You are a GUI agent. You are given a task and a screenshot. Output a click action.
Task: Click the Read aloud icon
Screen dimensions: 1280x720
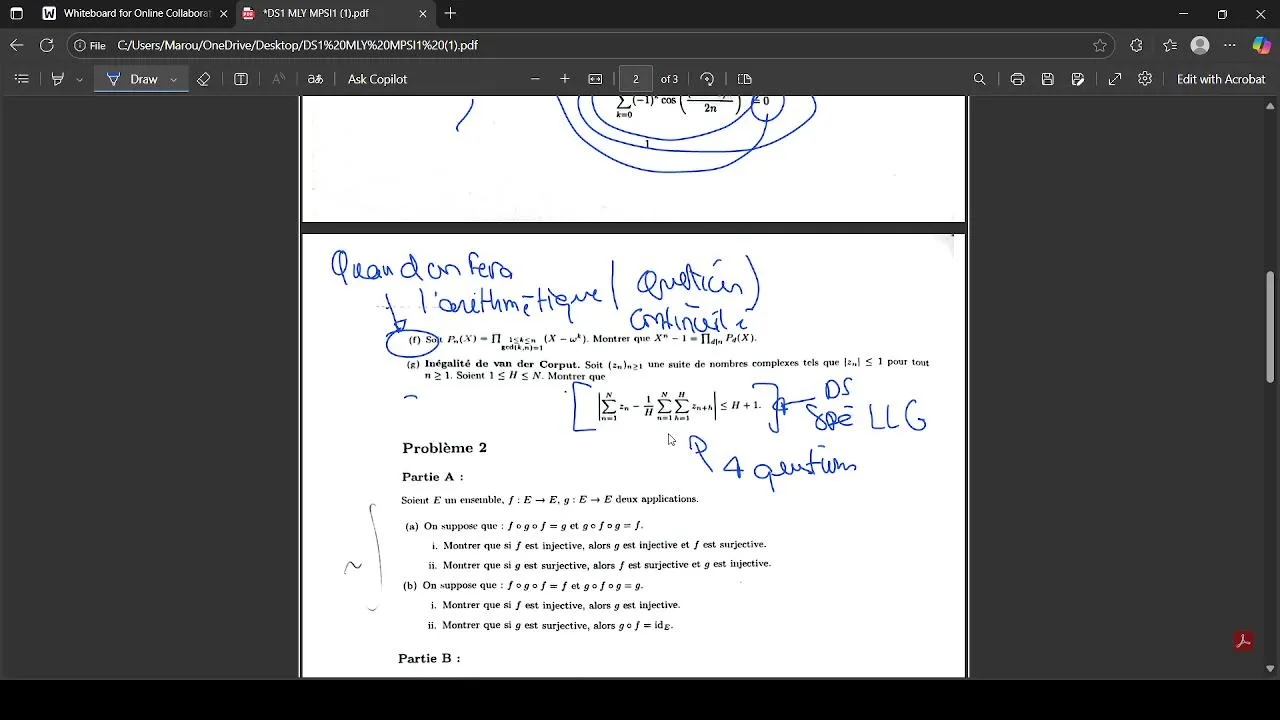[x=279, y=79]
